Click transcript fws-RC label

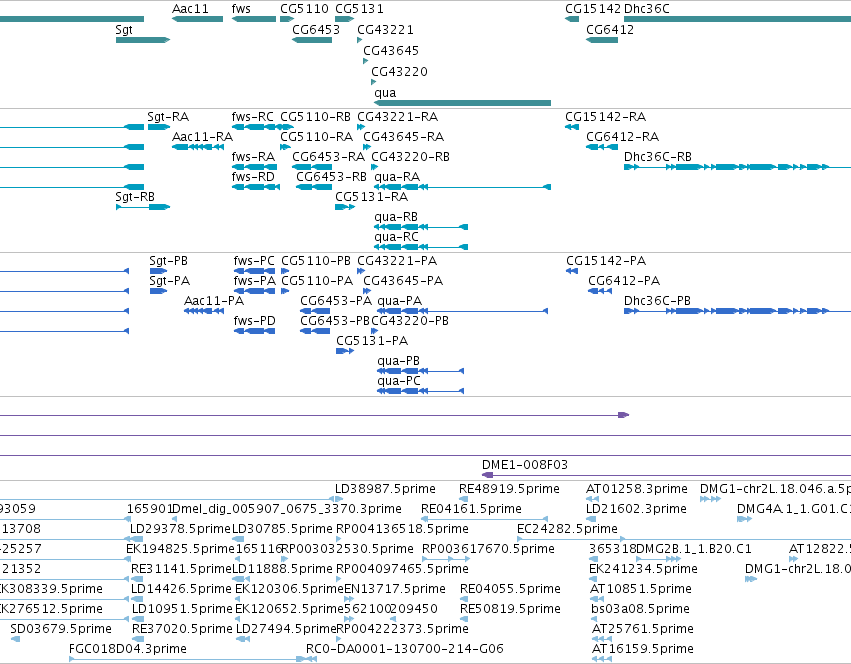252,117
